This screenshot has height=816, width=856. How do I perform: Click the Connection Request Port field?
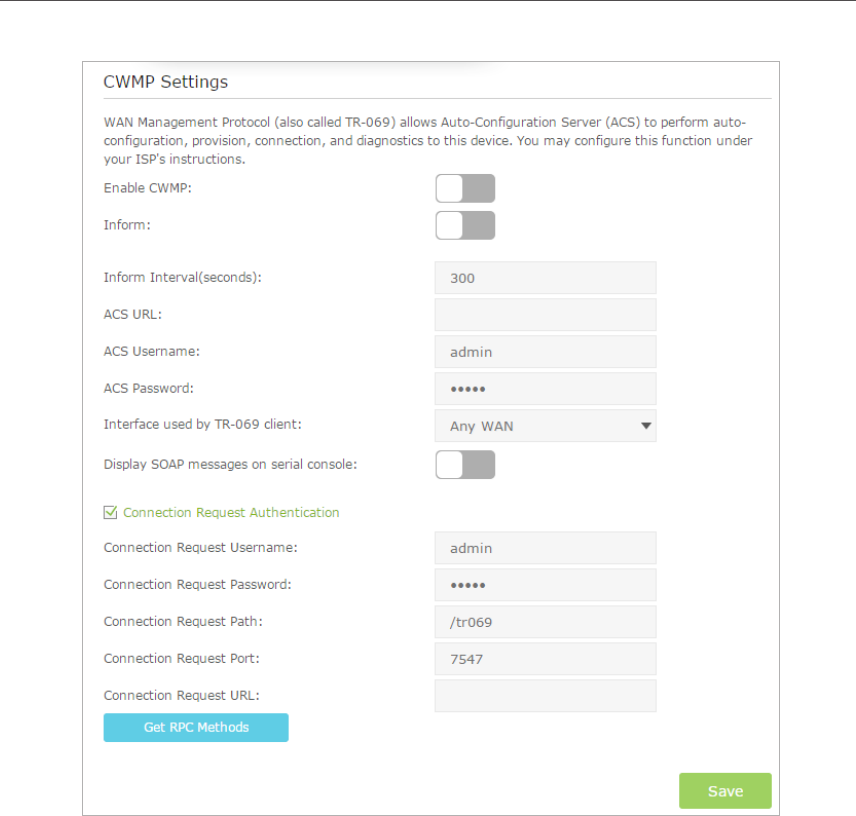(545, 659)
